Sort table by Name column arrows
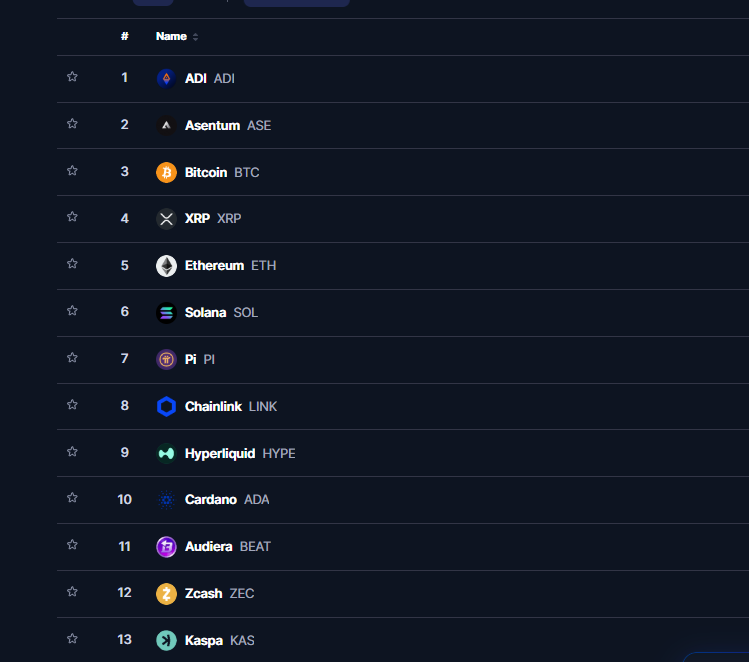This screenshot has width=749, height=662. point(195,37)
